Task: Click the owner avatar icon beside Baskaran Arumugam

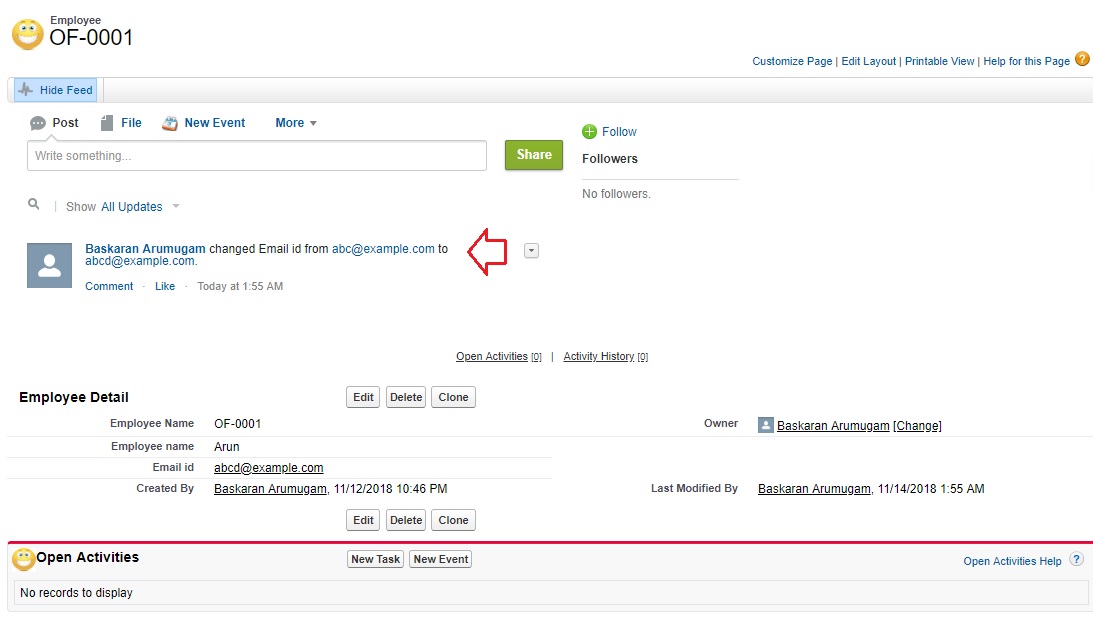Action: pos(765,424)
